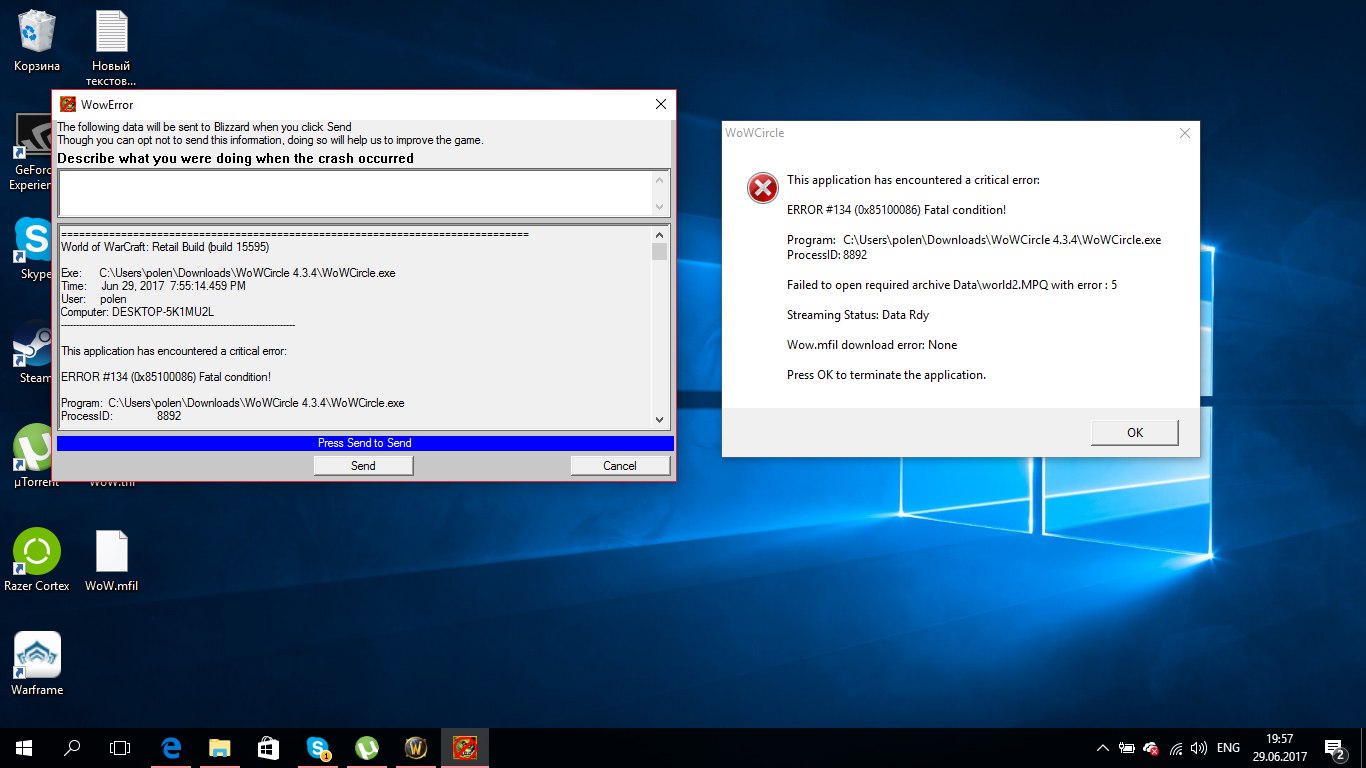Switch the ENG input language indicator
This screenshot has height=768, width=1366.
tap(1228, 748)
